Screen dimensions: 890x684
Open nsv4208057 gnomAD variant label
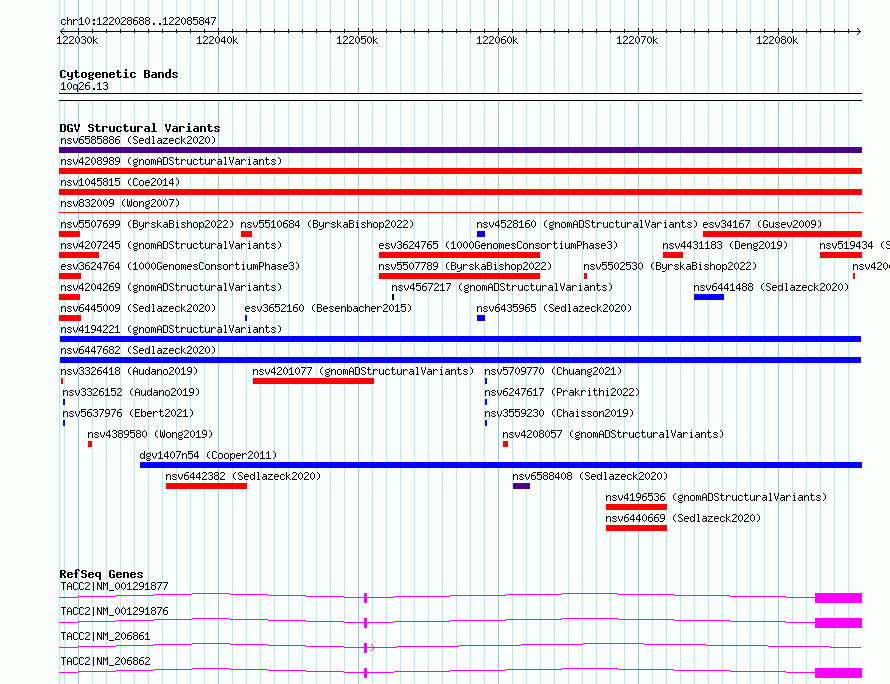613,434
